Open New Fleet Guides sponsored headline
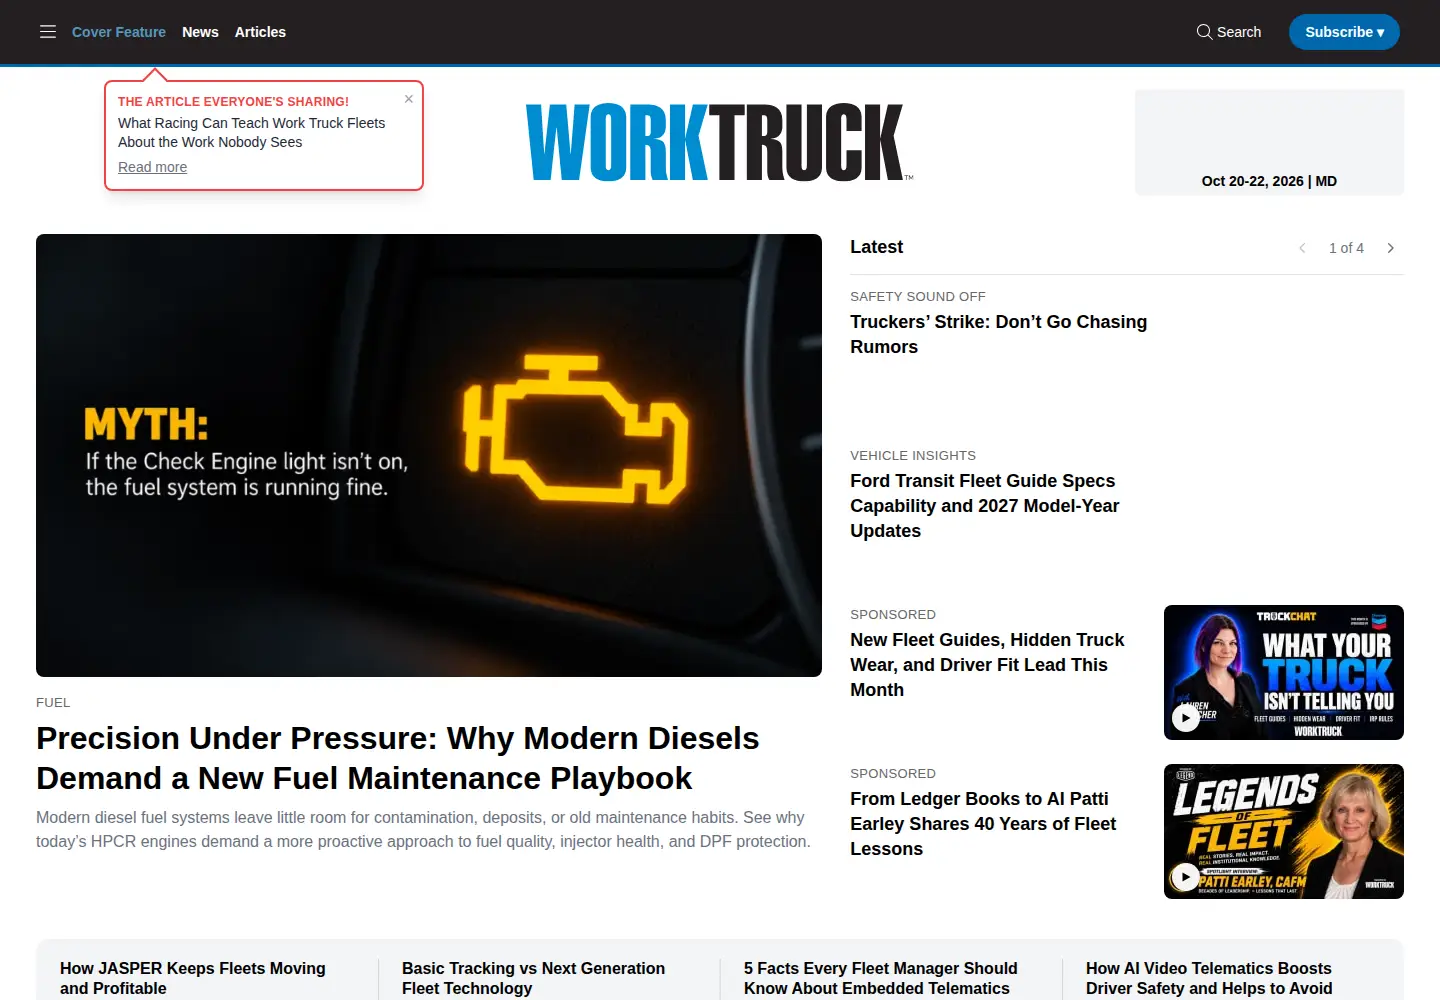 tap(987, 665)
